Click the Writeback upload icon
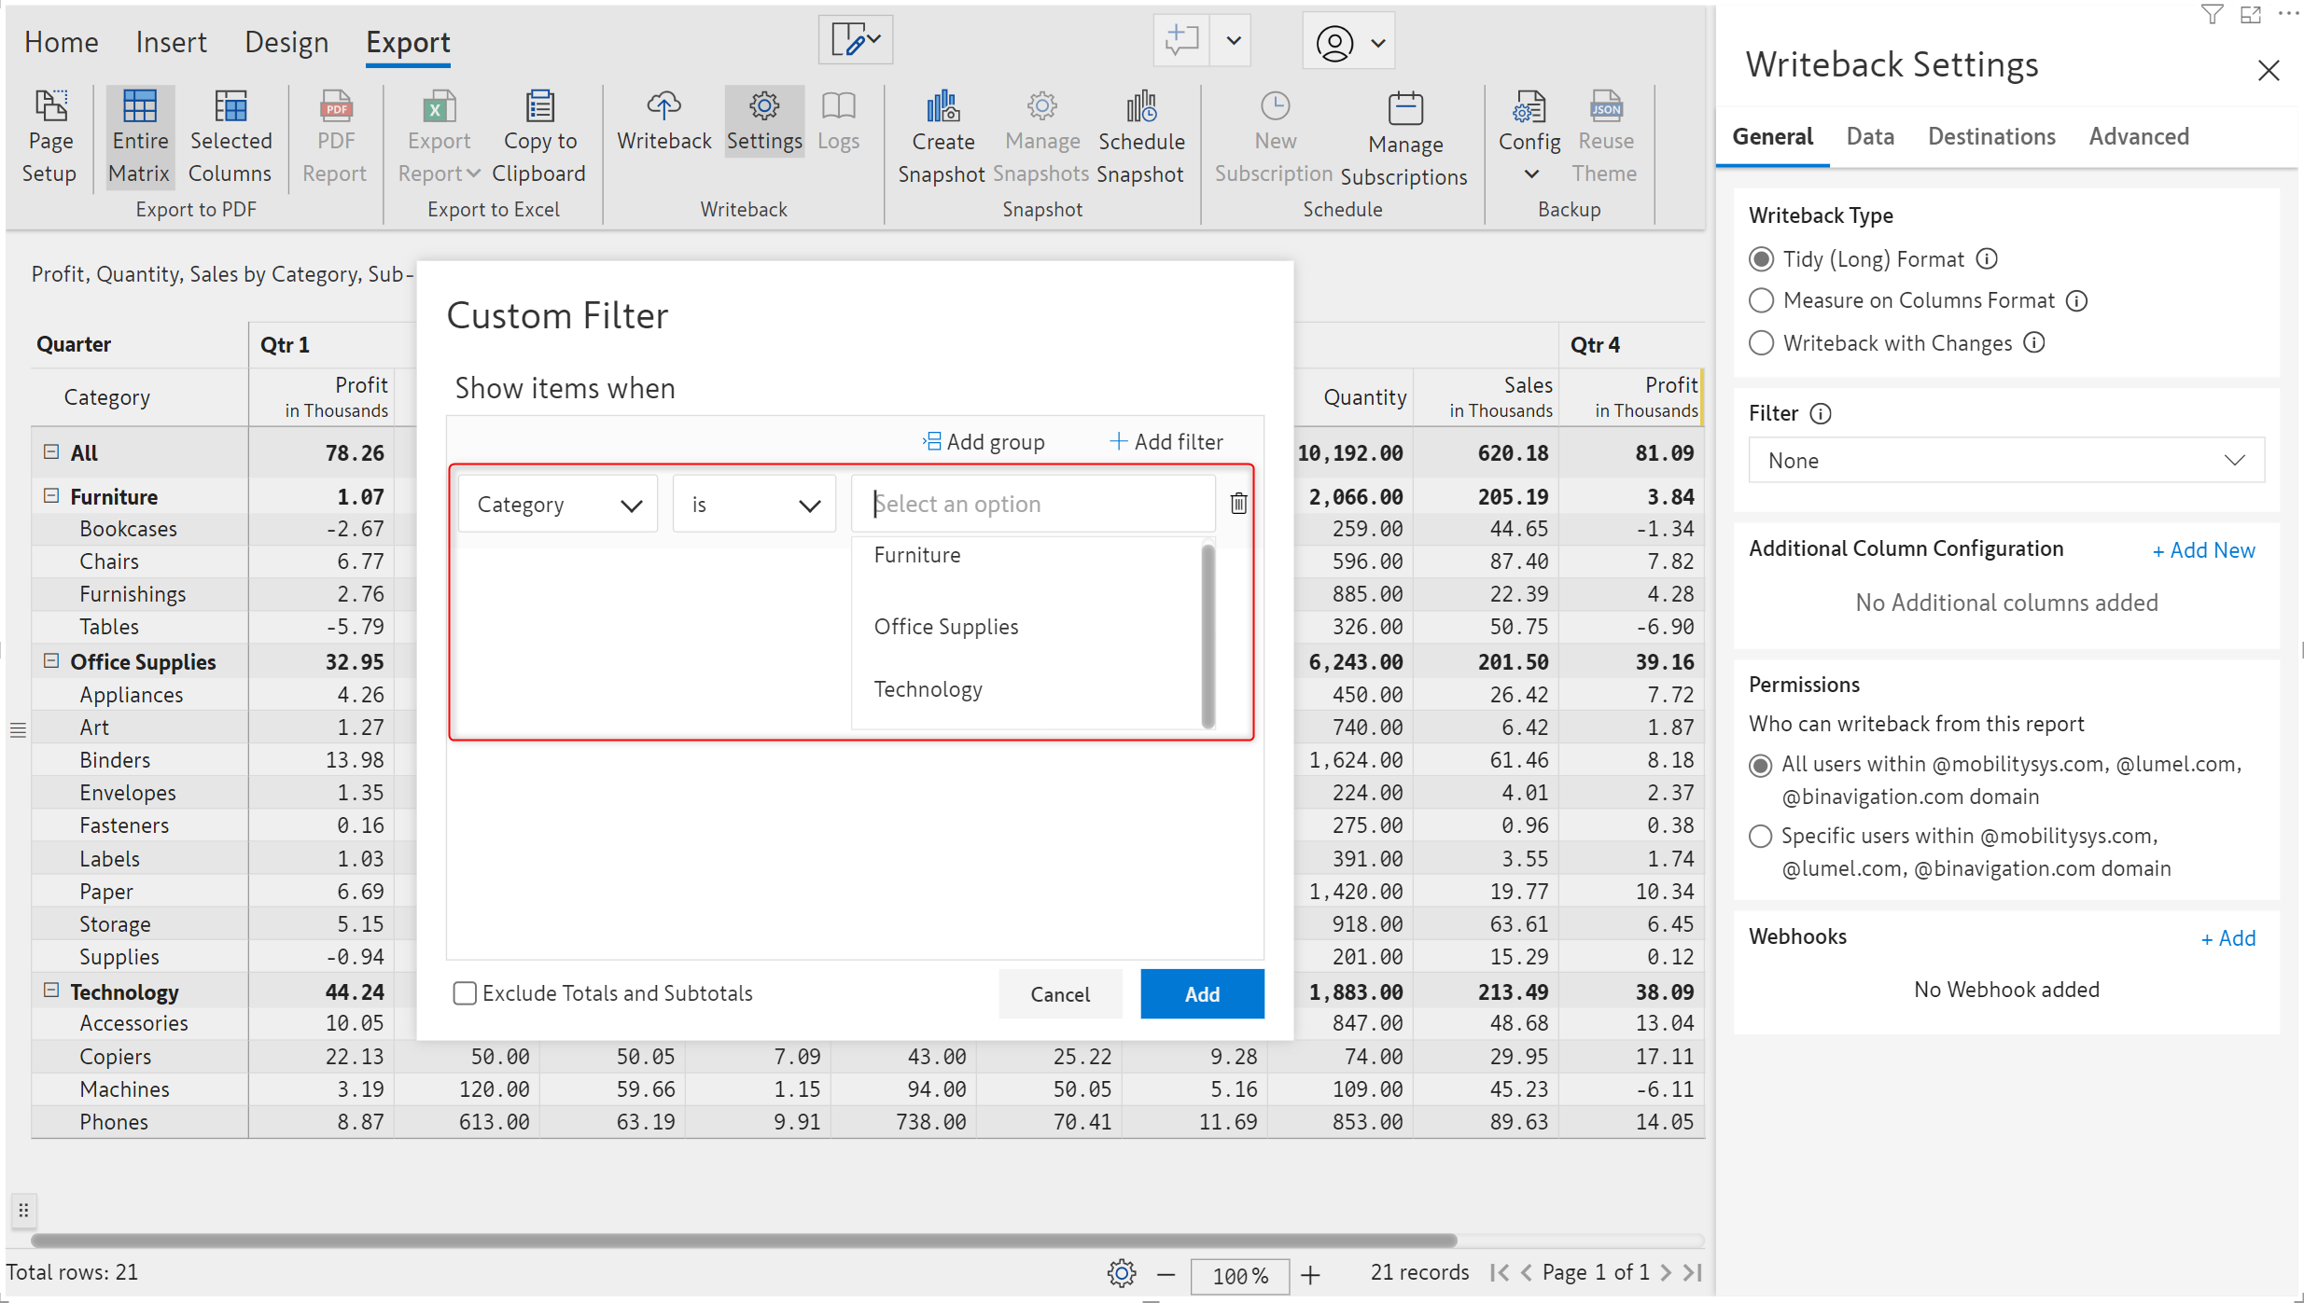The height and width of the screenshot is (1303, 2304). tap(663, 107)
